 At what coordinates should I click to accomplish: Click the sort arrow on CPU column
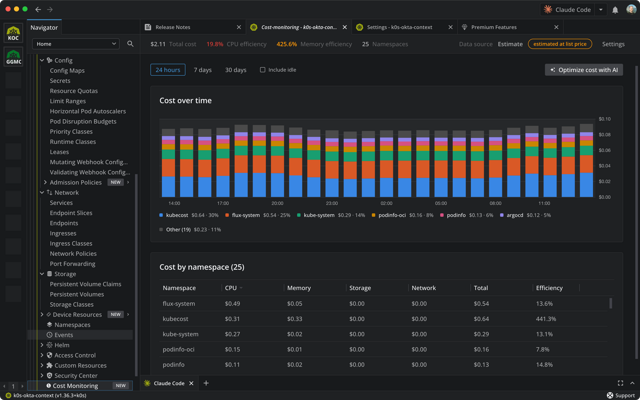pos(241,288)
